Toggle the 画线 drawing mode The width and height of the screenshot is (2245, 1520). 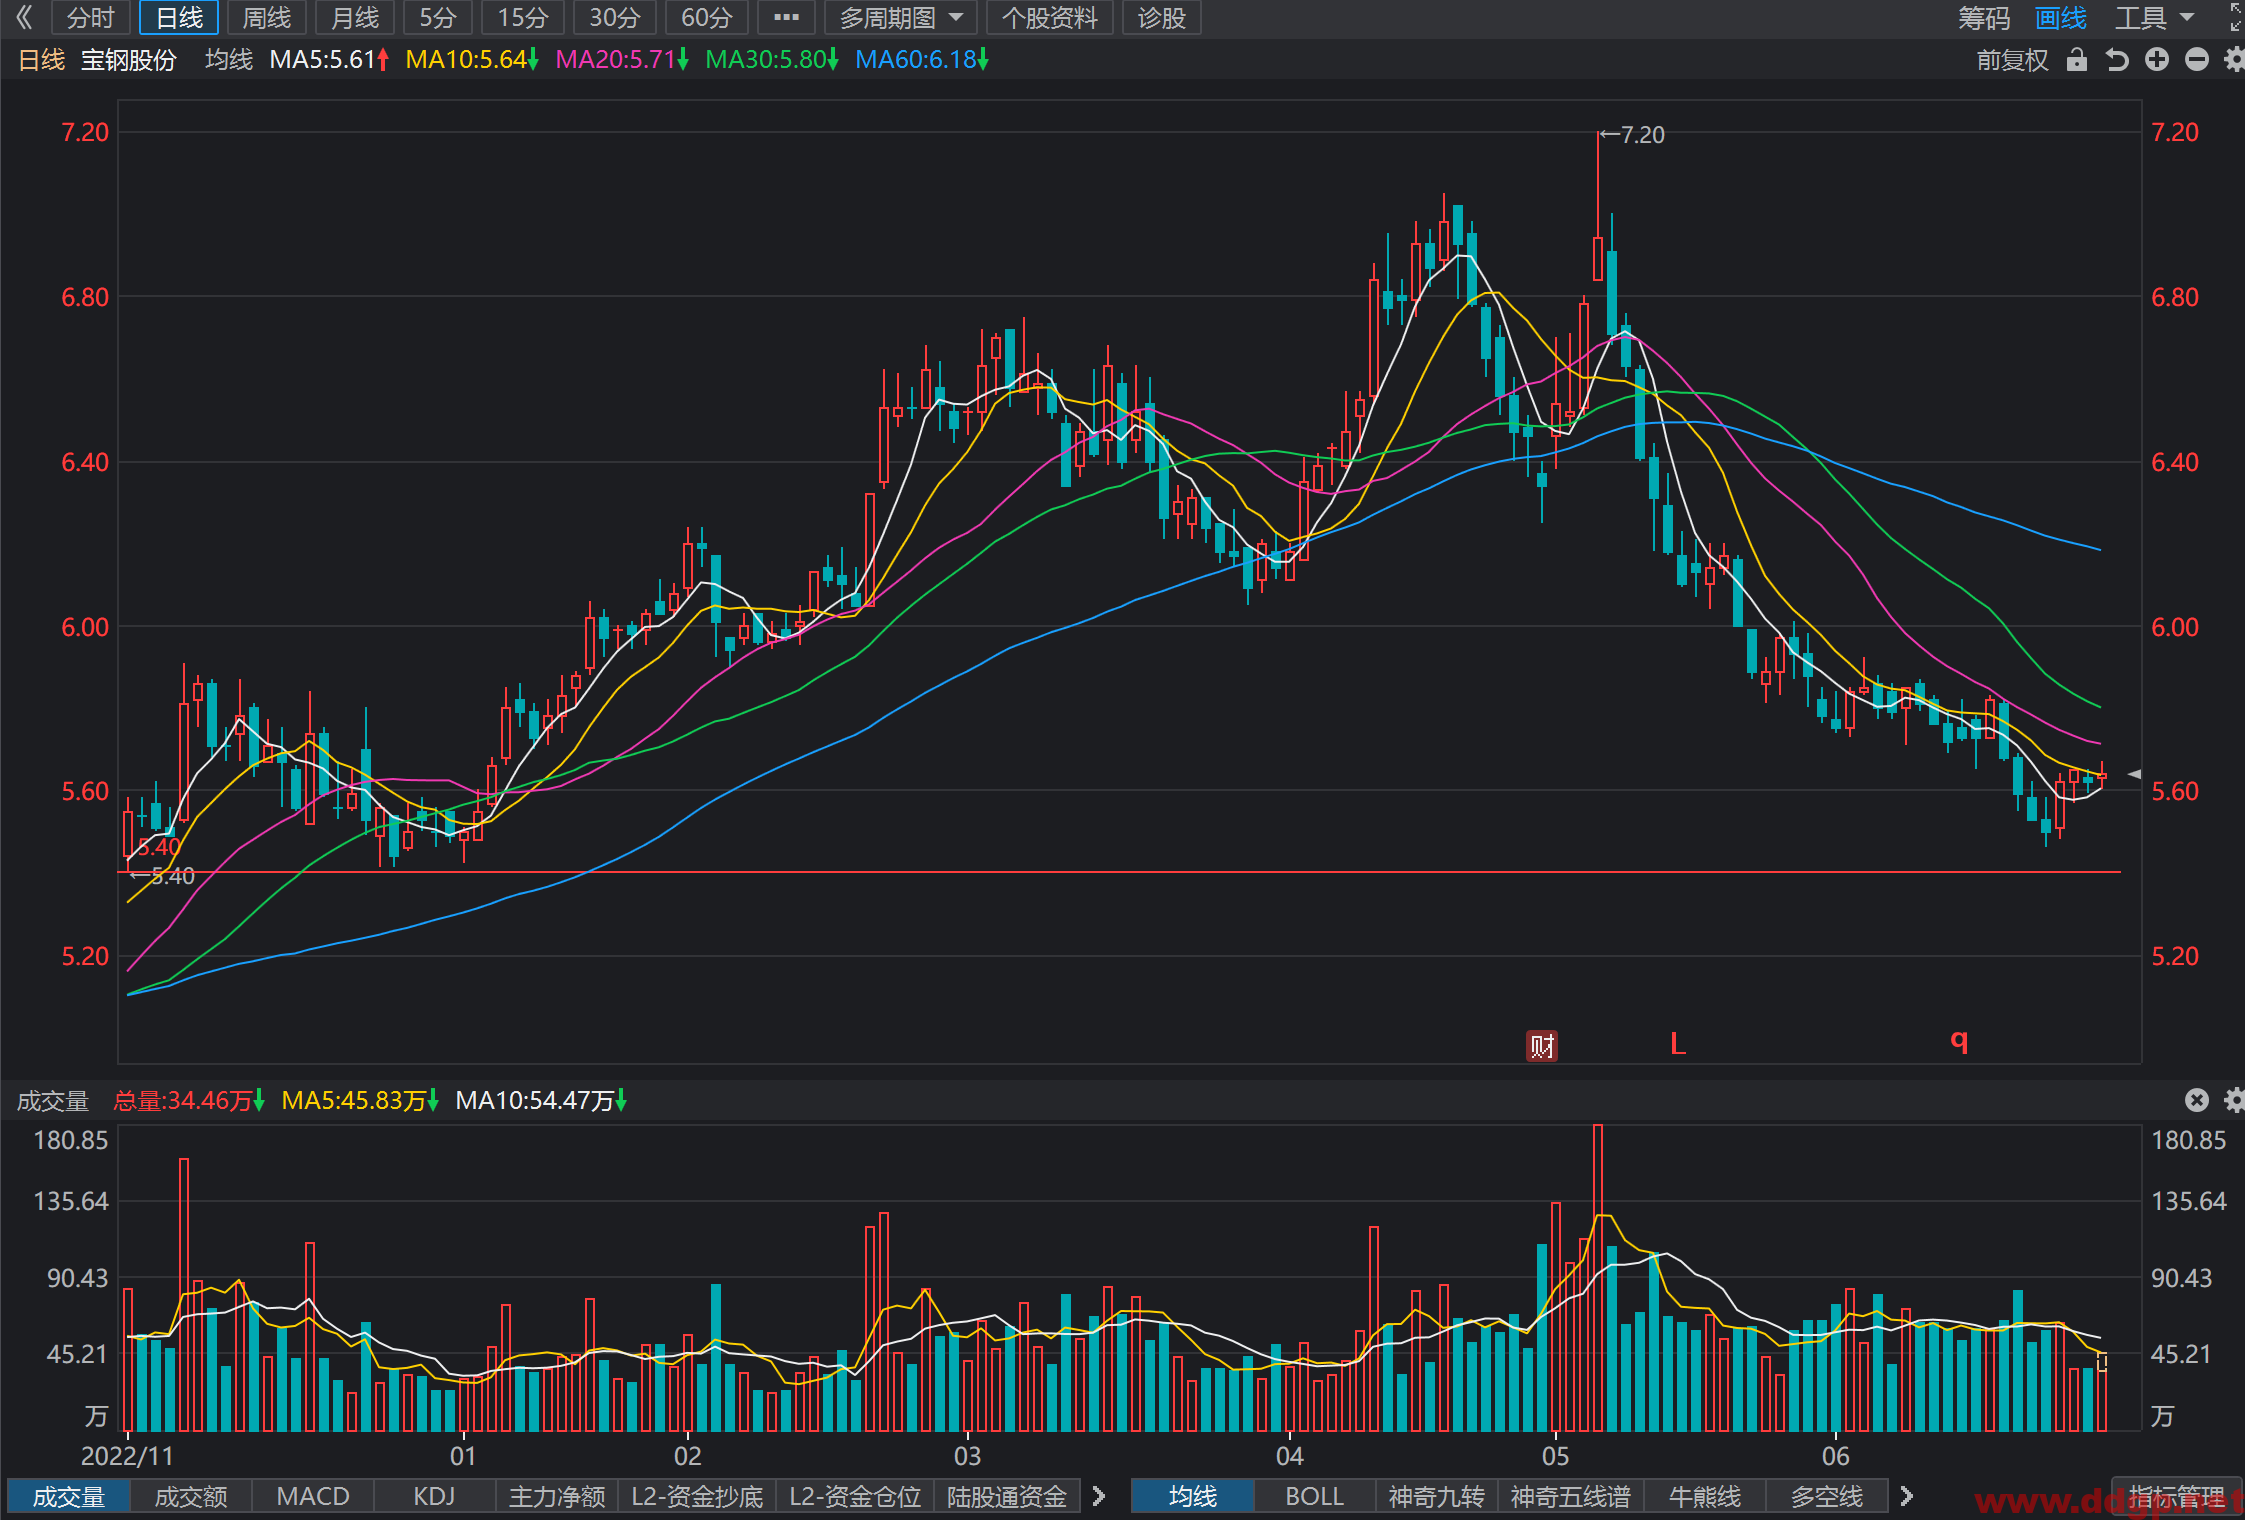(2061, 18)
